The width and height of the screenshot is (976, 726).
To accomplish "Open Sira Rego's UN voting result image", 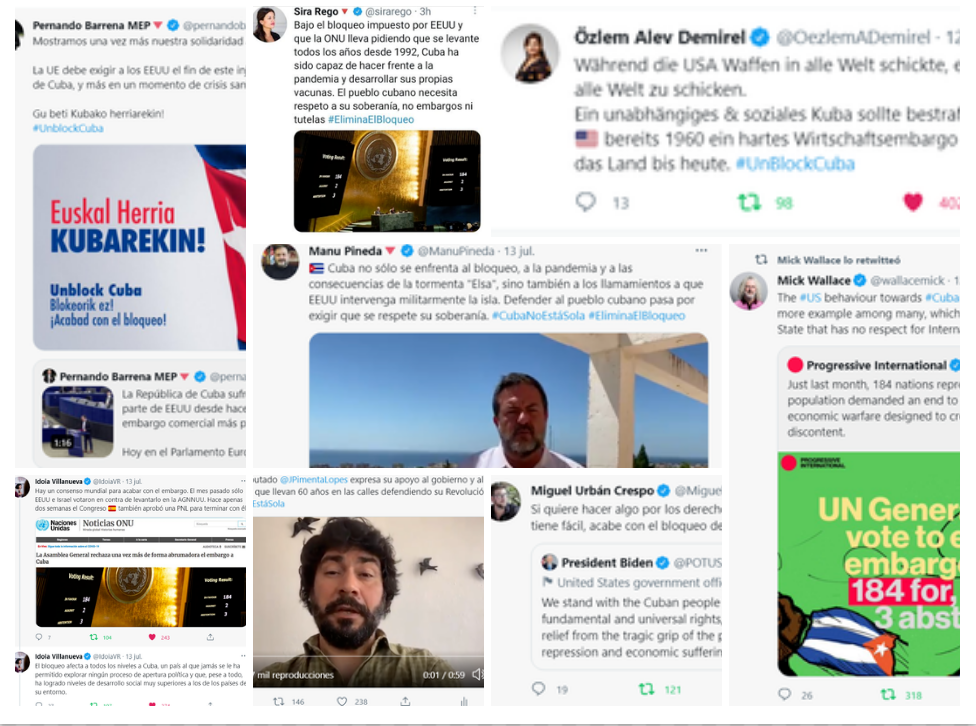I will pos(387,181).
